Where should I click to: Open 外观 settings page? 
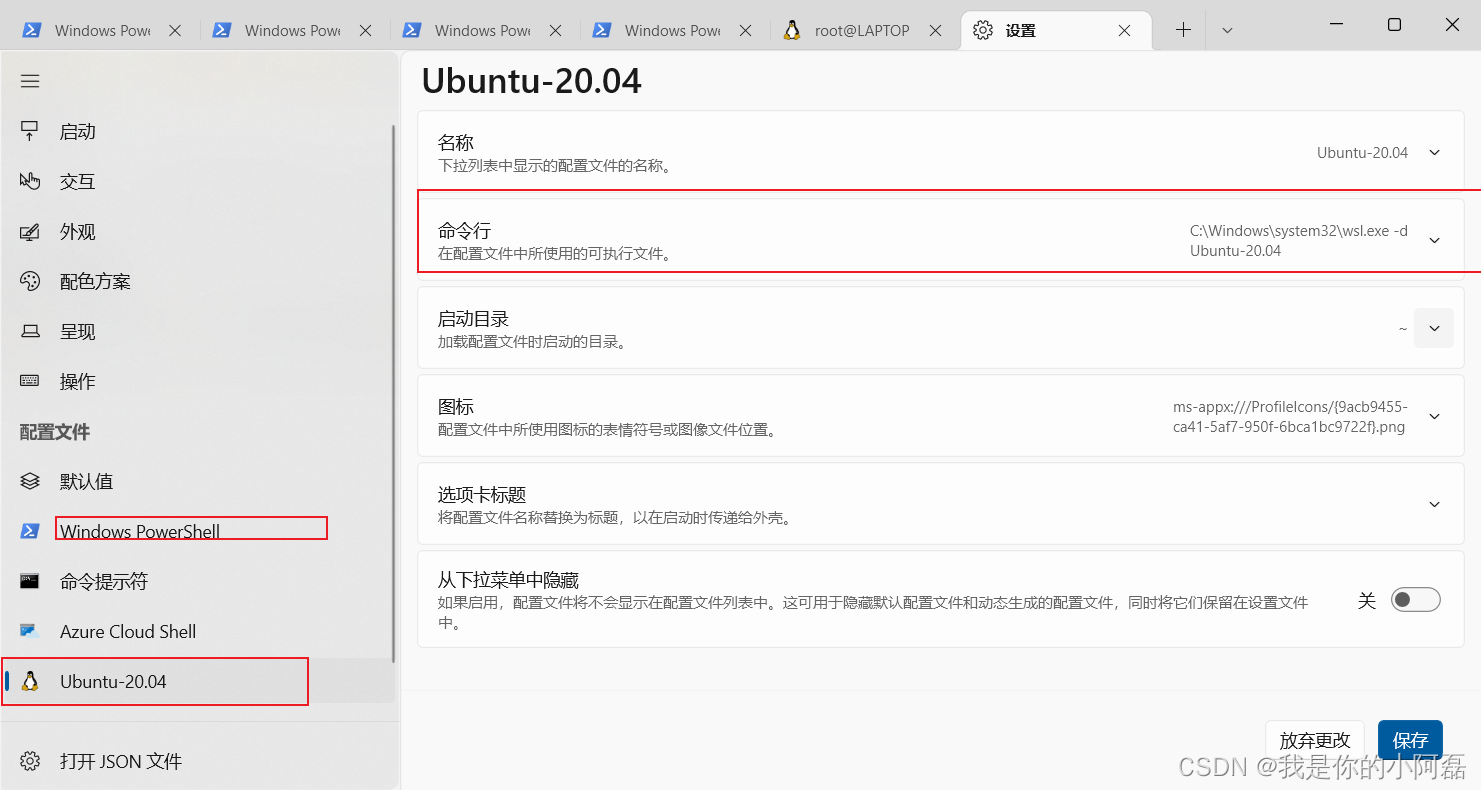(198, 231)
